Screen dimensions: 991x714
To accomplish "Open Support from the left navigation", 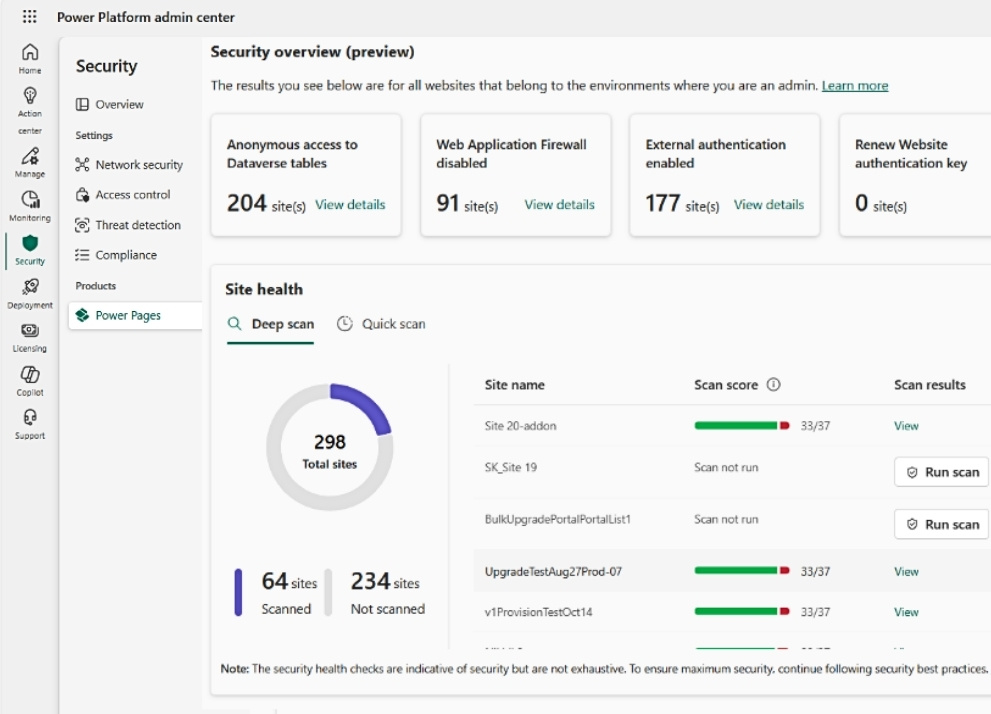I will (29, 418).
